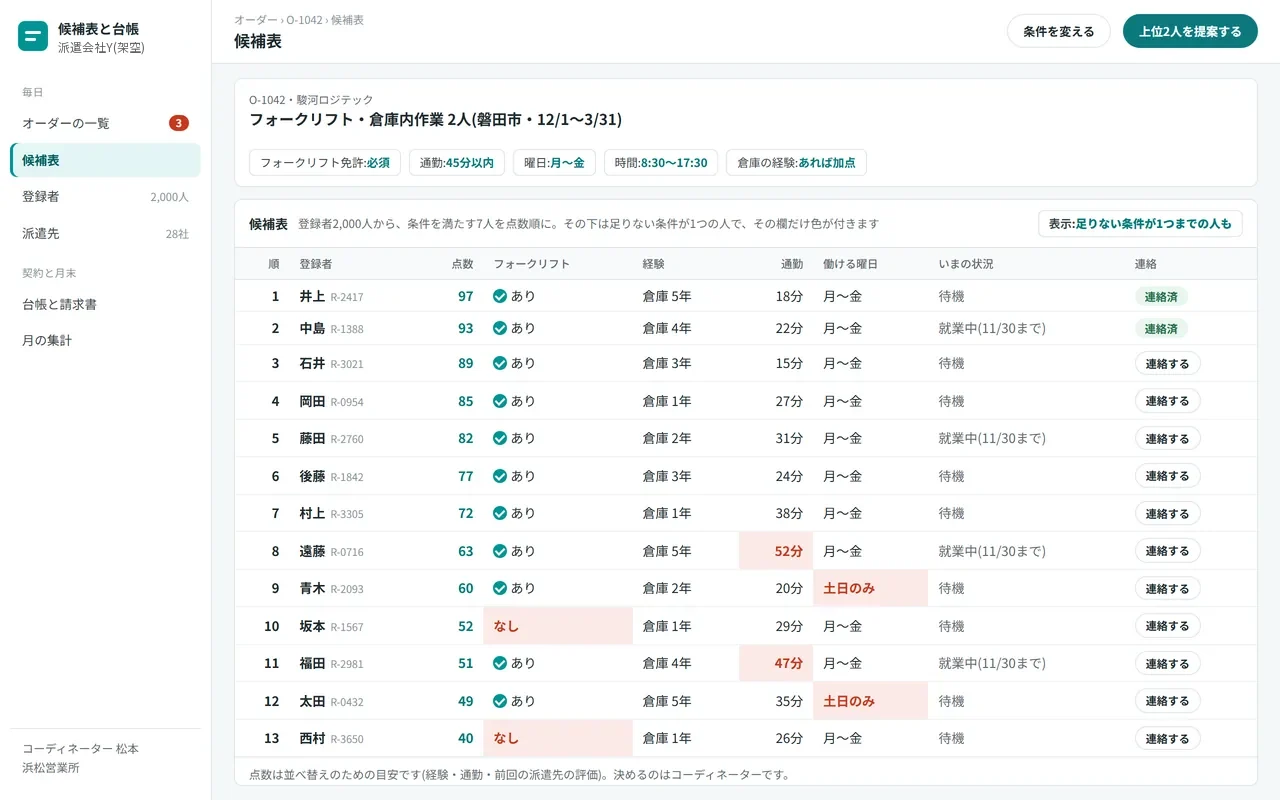Click 連絡する for 岡田

click(x=1167, y=401)
